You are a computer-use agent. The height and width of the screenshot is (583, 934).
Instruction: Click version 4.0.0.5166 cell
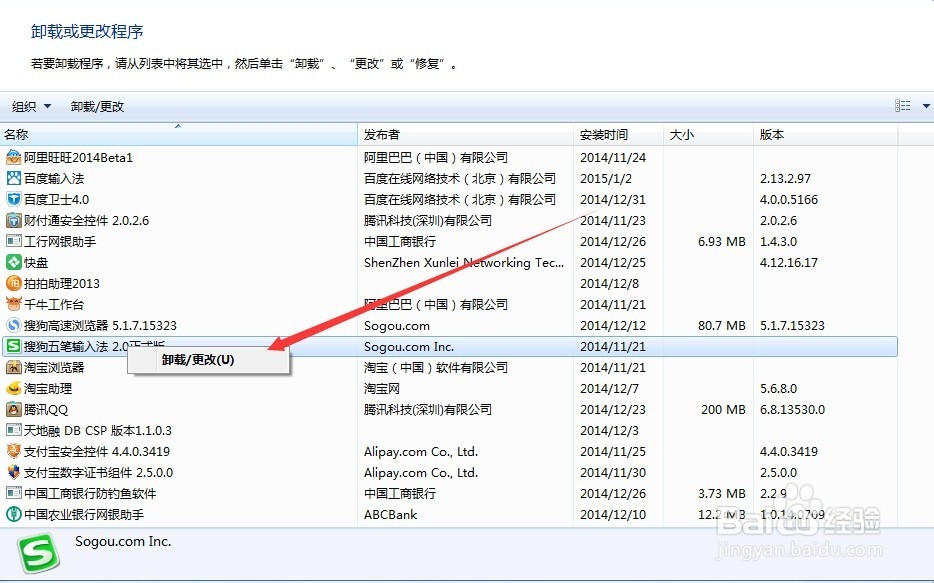(x=789, y=199)
